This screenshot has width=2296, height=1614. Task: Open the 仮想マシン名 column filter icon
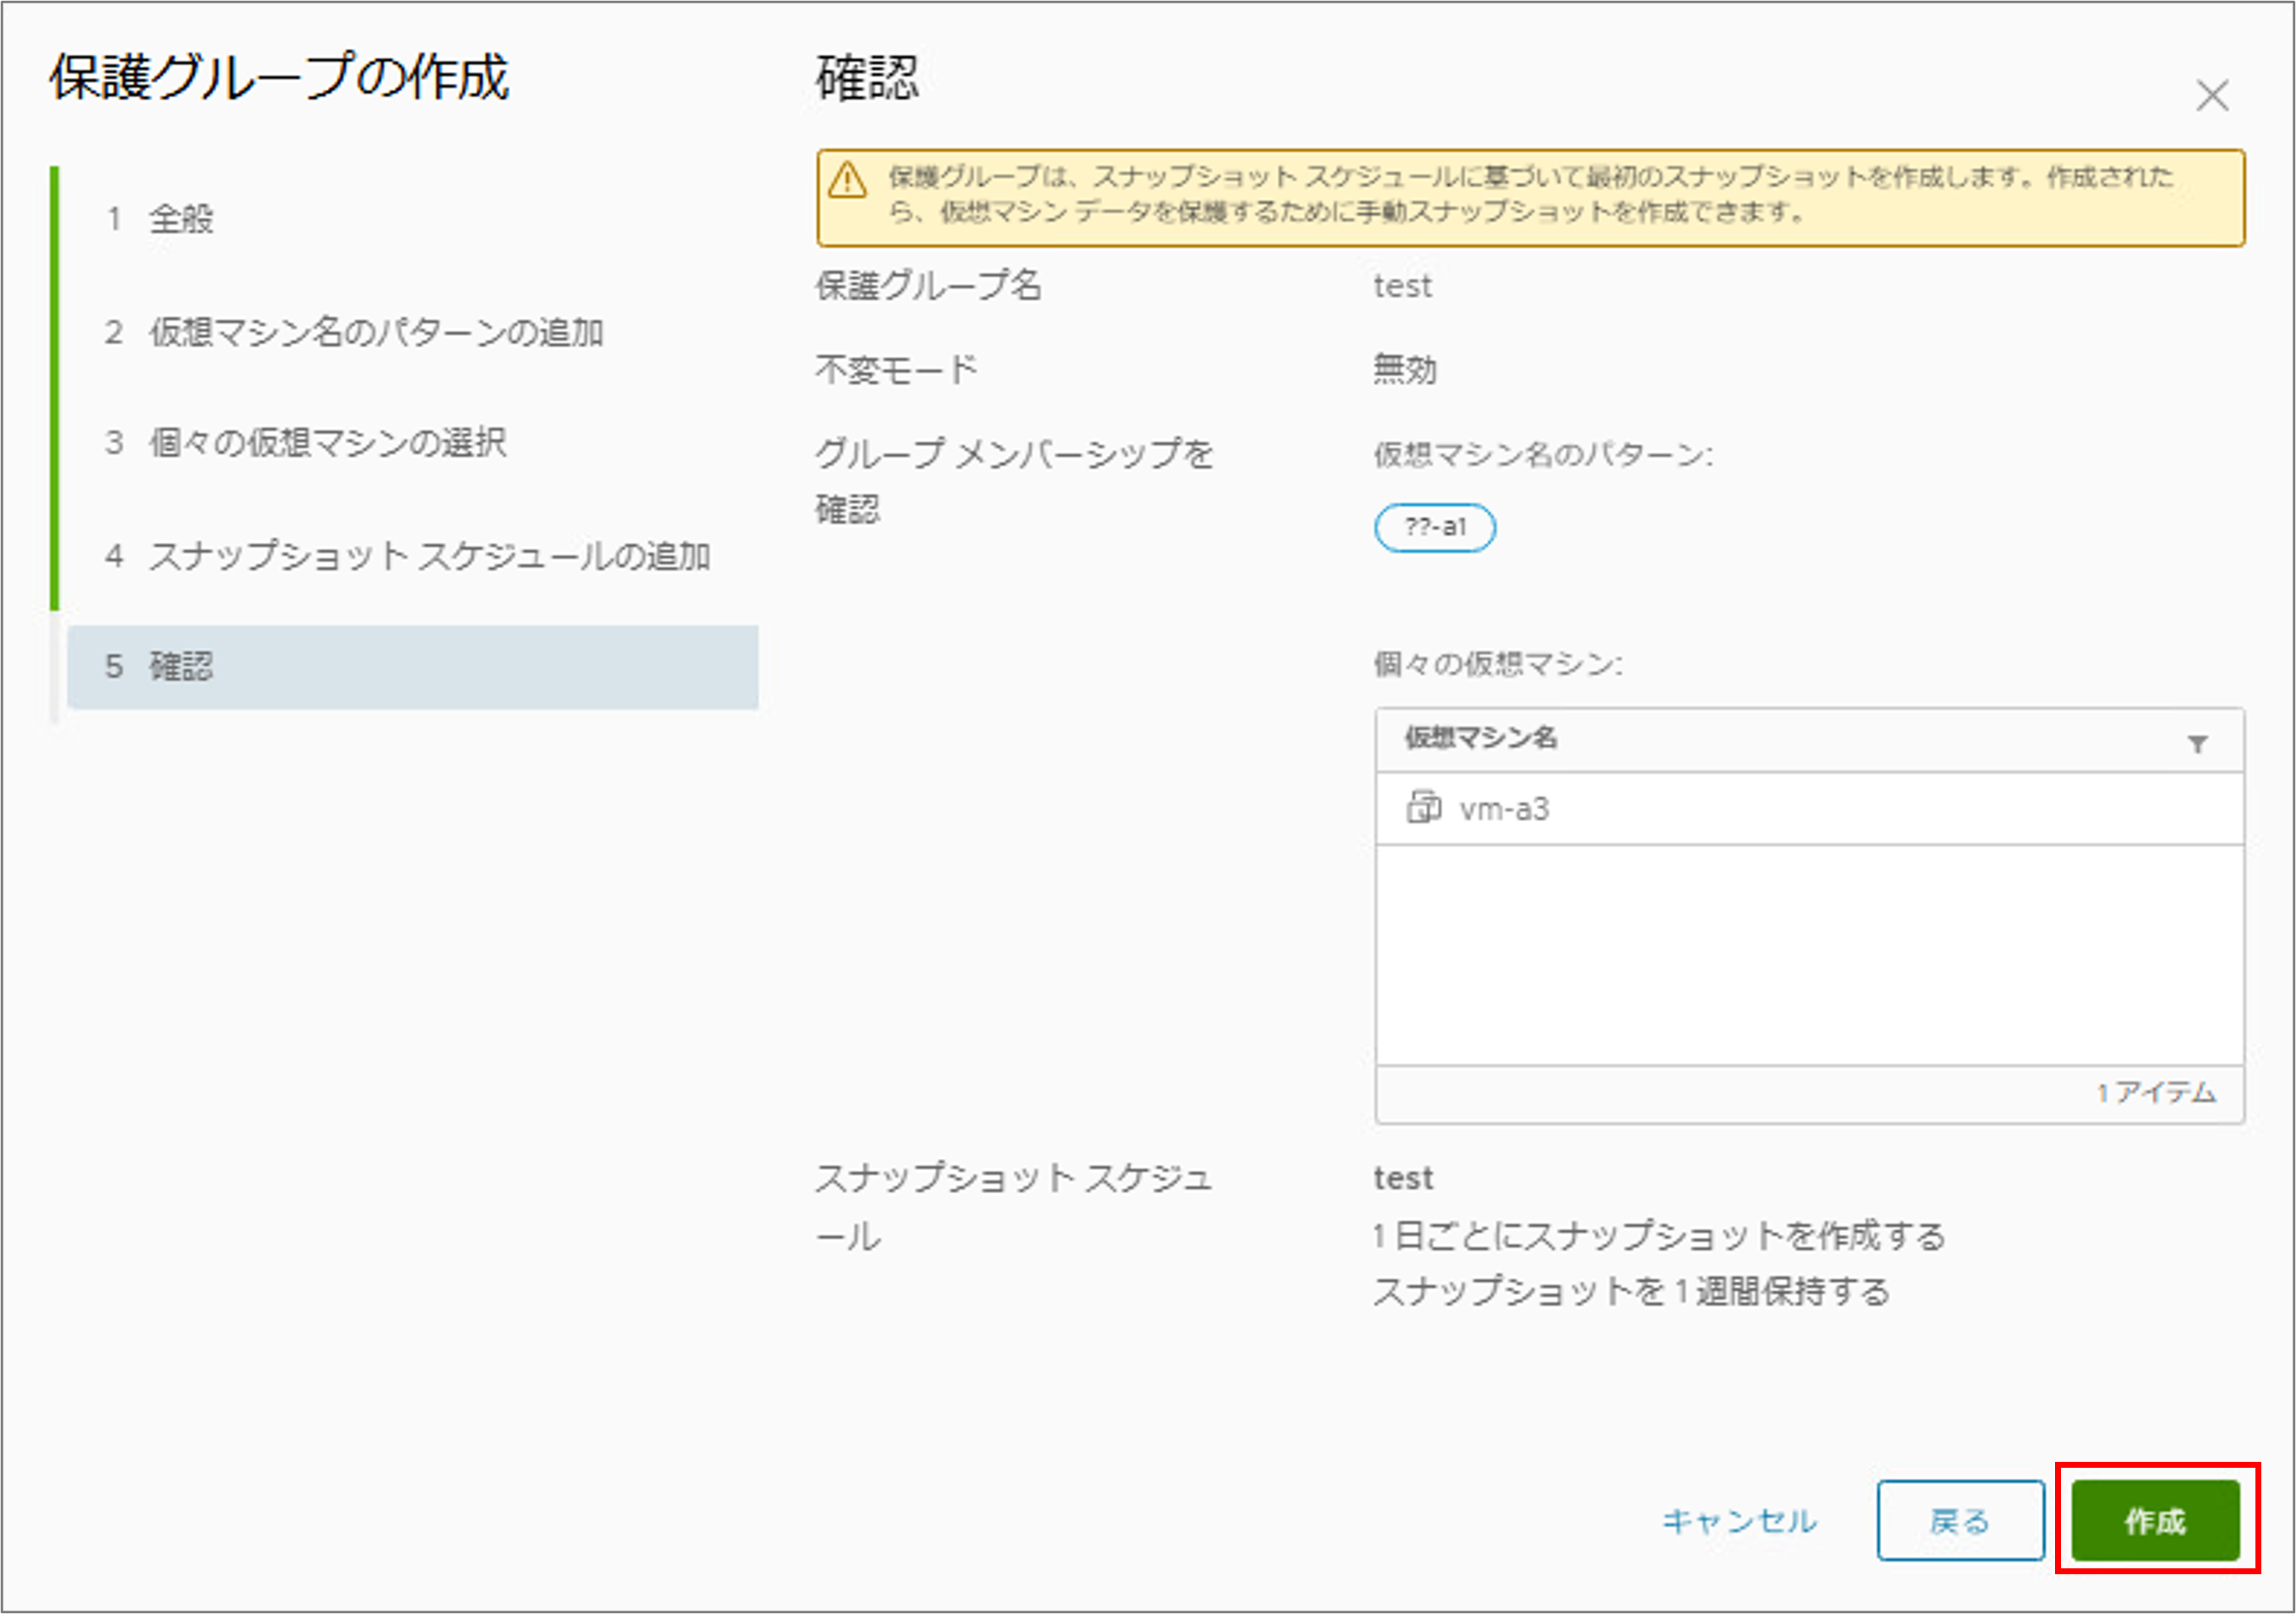(x=2197, y=744)
